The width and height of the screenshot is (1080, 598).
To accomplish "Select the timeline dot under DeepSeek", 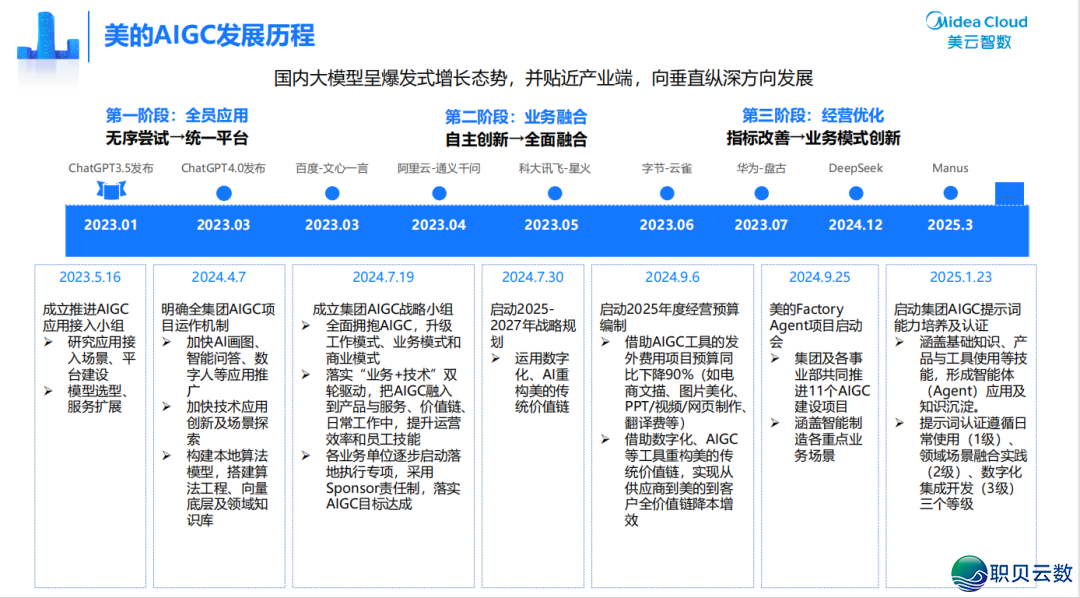I will pos(855,194).
